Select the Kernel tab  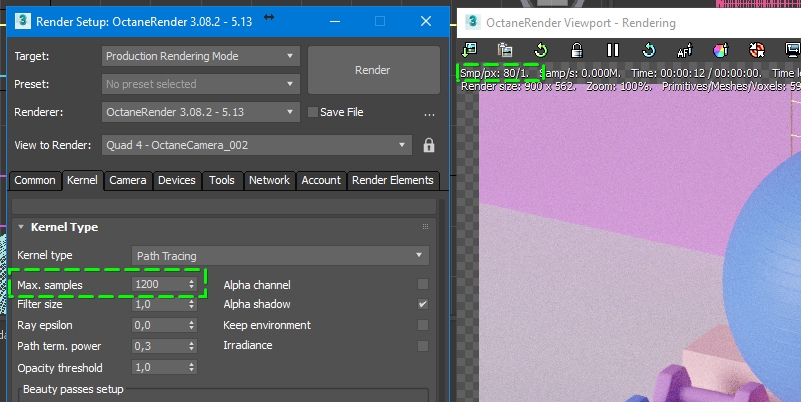tap(82, 180)
